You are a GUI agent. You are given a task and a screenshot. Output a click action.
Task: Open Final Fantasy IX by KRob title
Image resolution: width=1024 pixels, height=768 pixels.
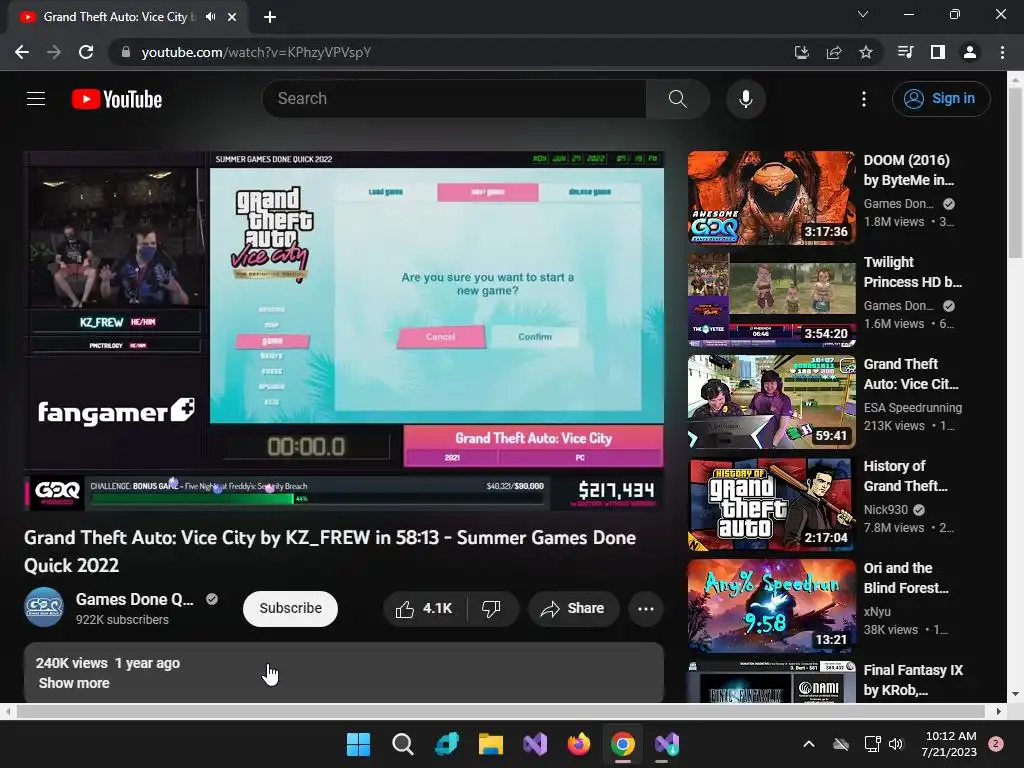tap(913, 680)
